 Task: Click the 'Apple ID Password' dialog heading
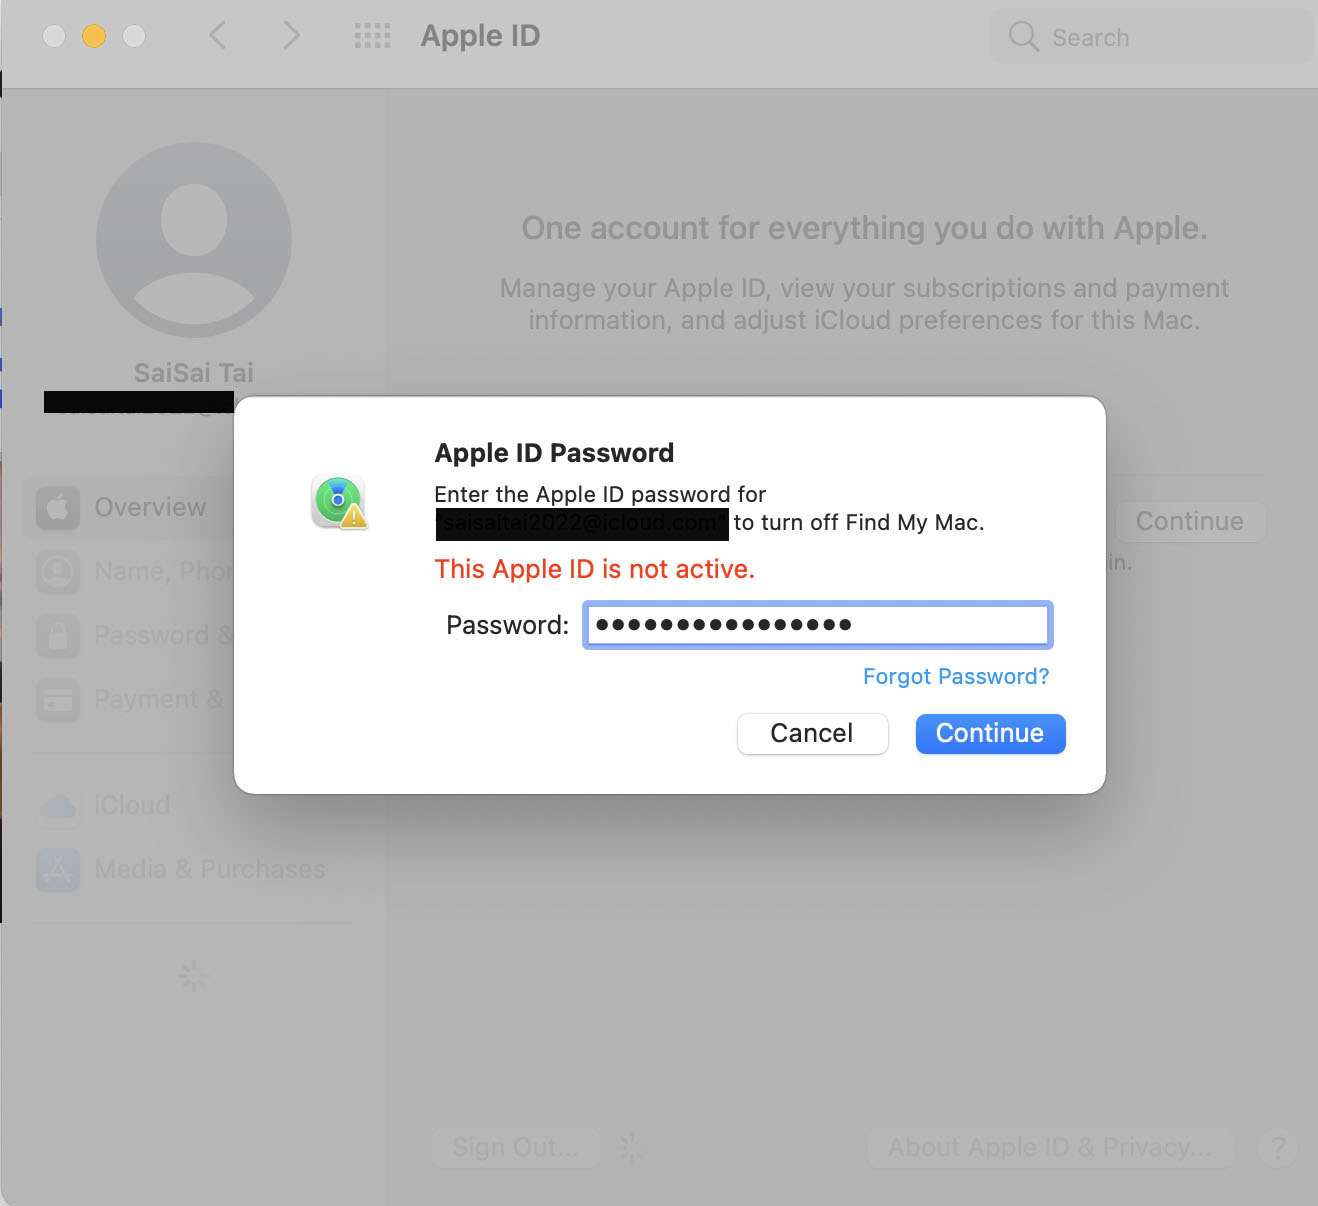point(555,453)
